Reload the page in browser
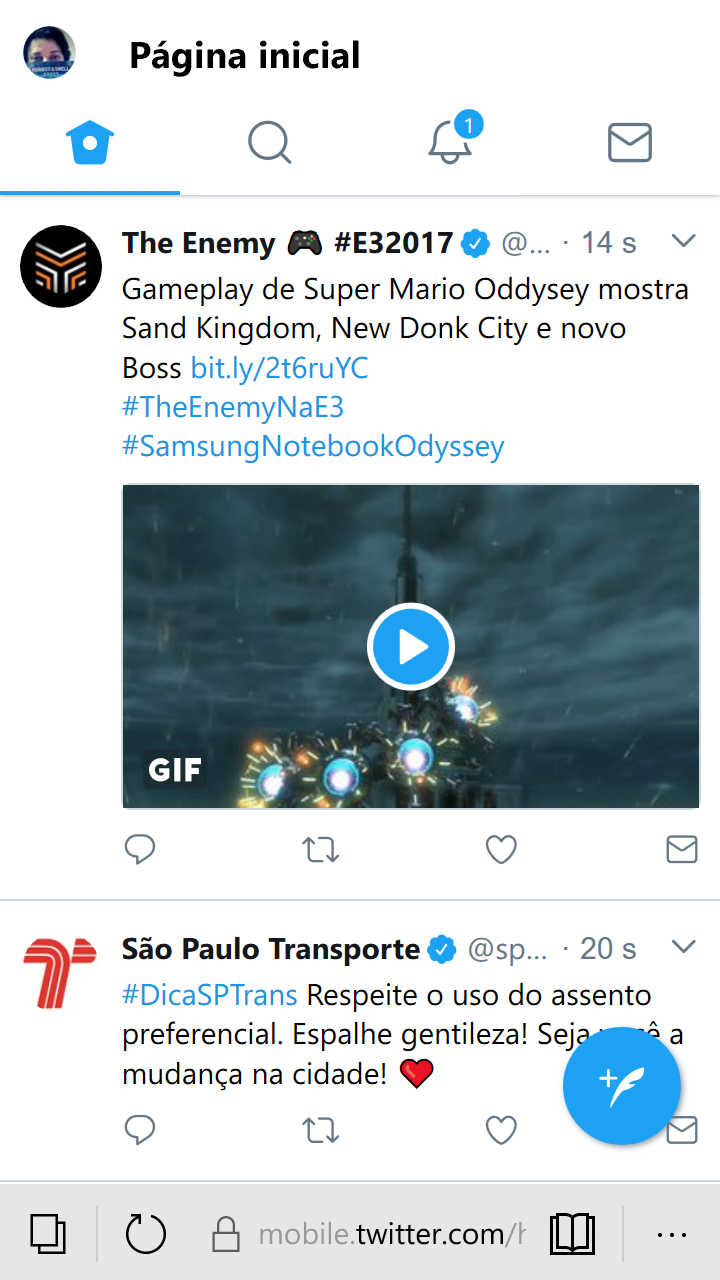The image size is (720, 1280). (146, 1234)
